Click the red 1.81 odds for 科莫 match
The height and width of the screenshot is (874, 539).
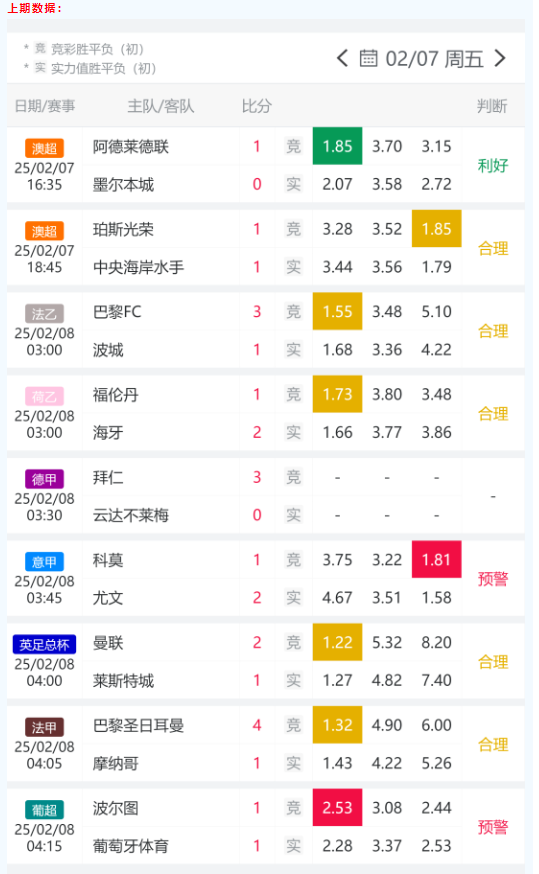(x=436, y=559)
